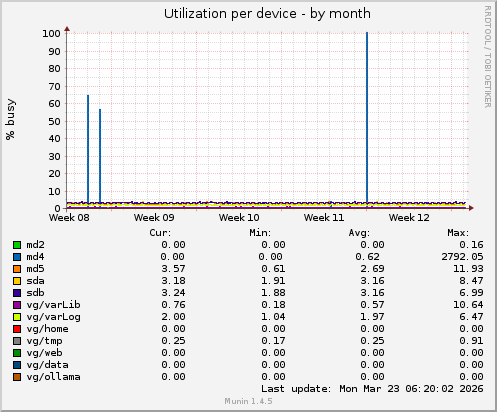Click the md4 blue legend swatch

17,257
